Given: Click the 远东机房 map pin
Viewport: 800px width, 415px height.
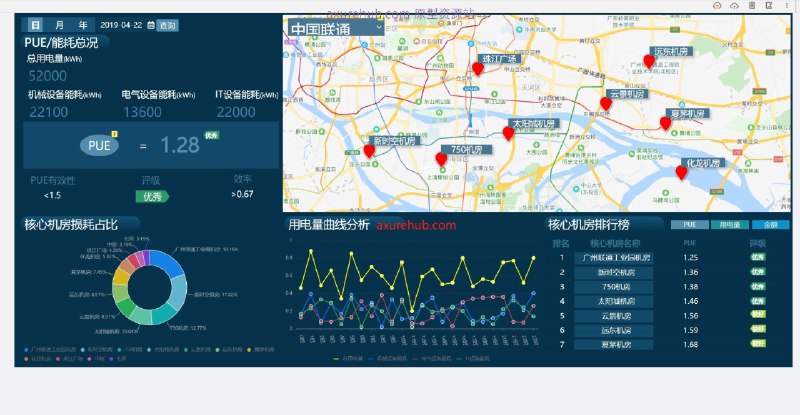Looking at the screenshot, I should [649, 62].
